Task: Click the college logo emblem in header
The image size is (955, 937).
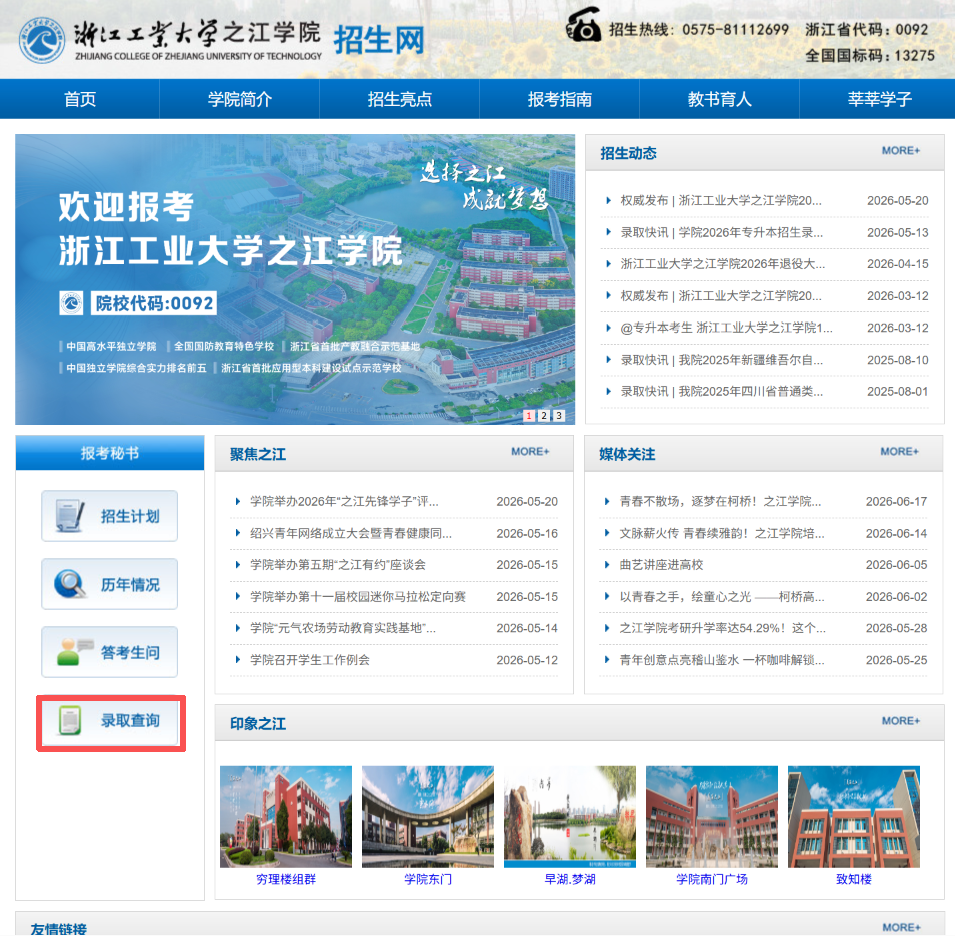Action: pos(41,40)
